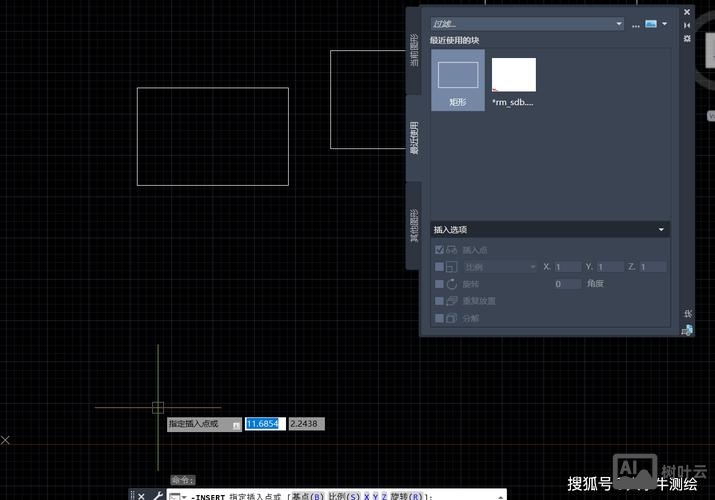Close the command line with X icon
The height and width of the screenshot is (500, 715).
point(141,495)
